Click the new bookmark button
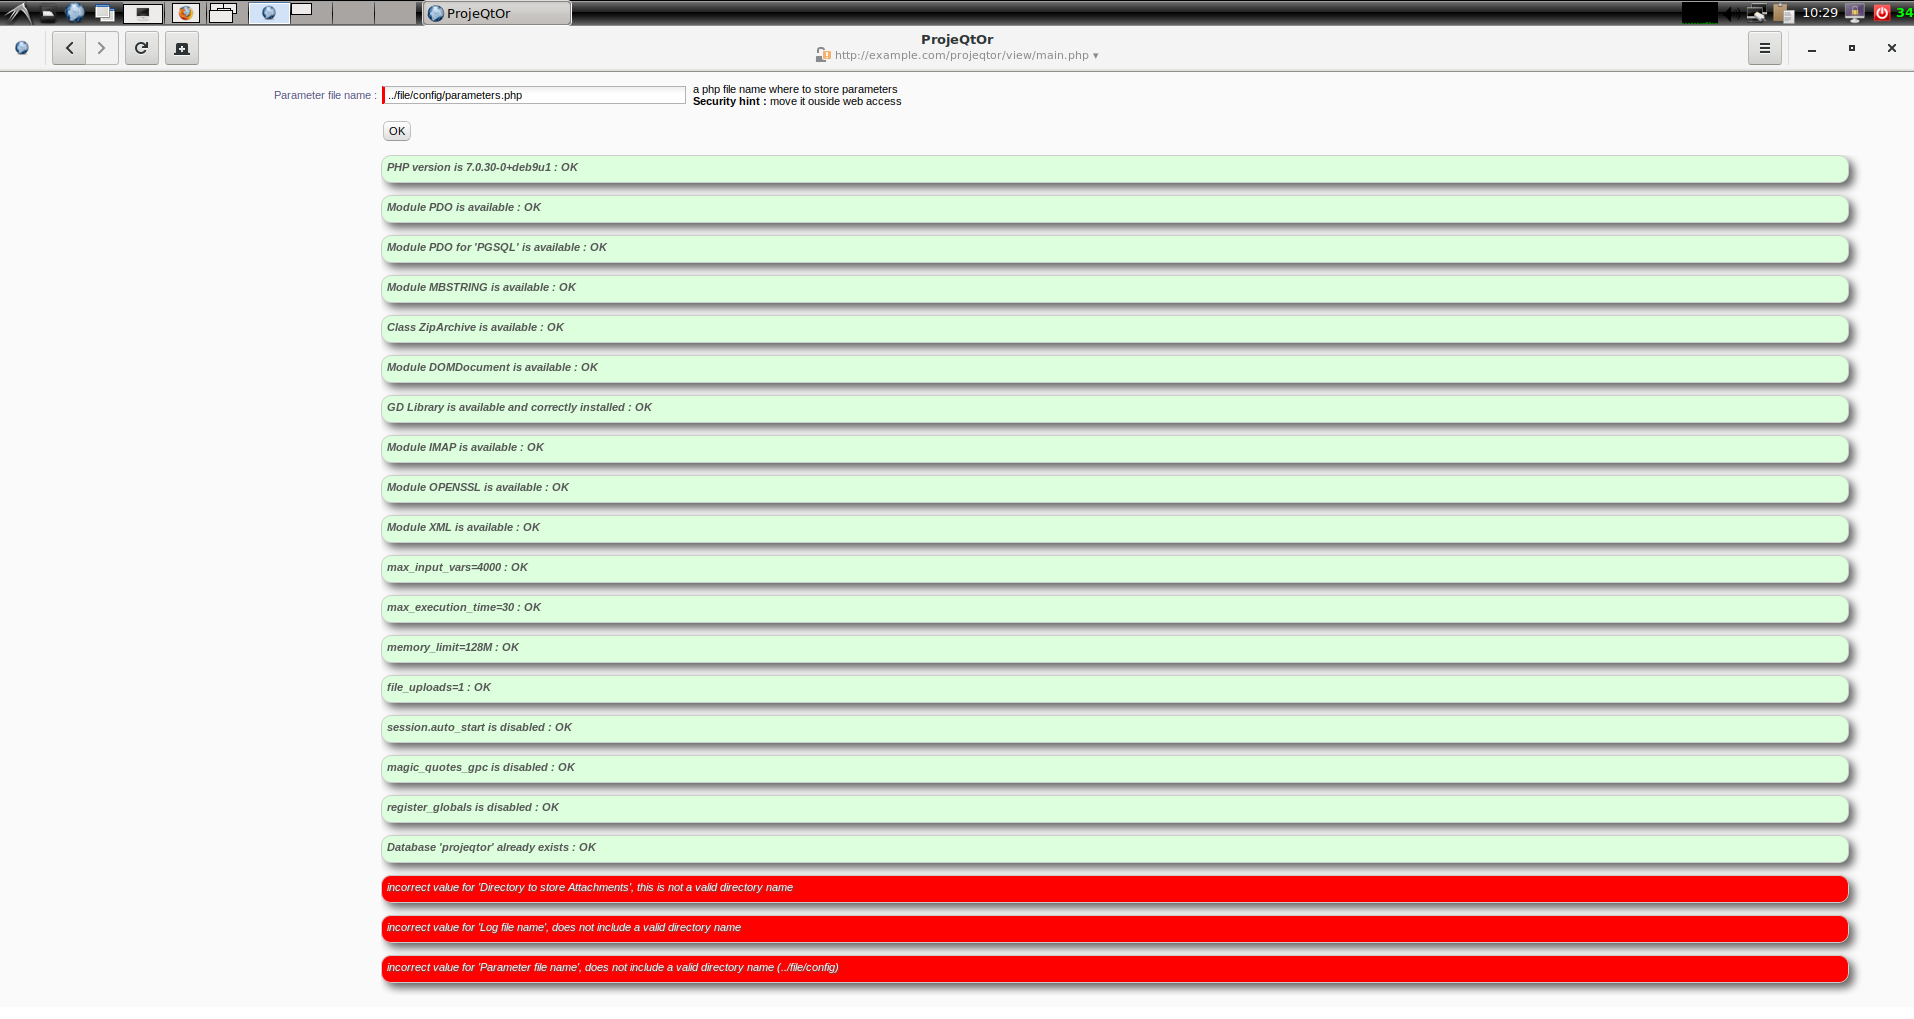1914x1019 pixels. [182, 48]
